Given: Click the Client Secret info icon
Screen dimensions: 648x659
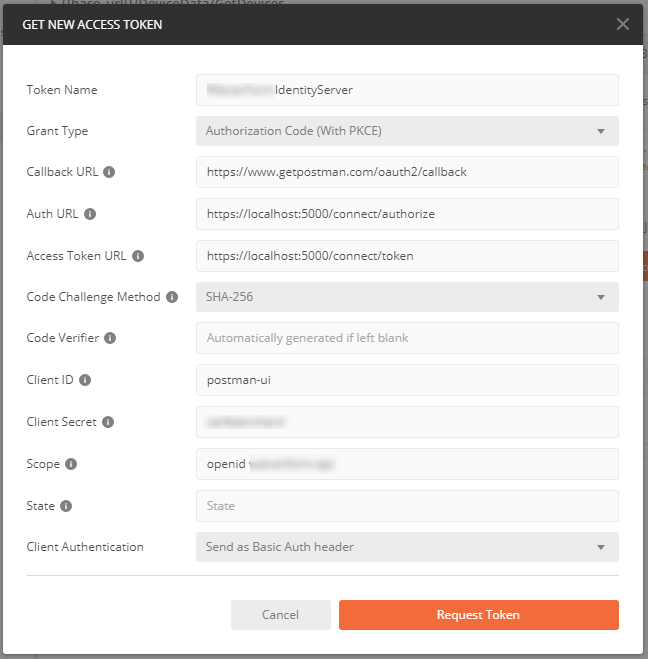Looking at the screenshot, I should [x=108, y=422].
